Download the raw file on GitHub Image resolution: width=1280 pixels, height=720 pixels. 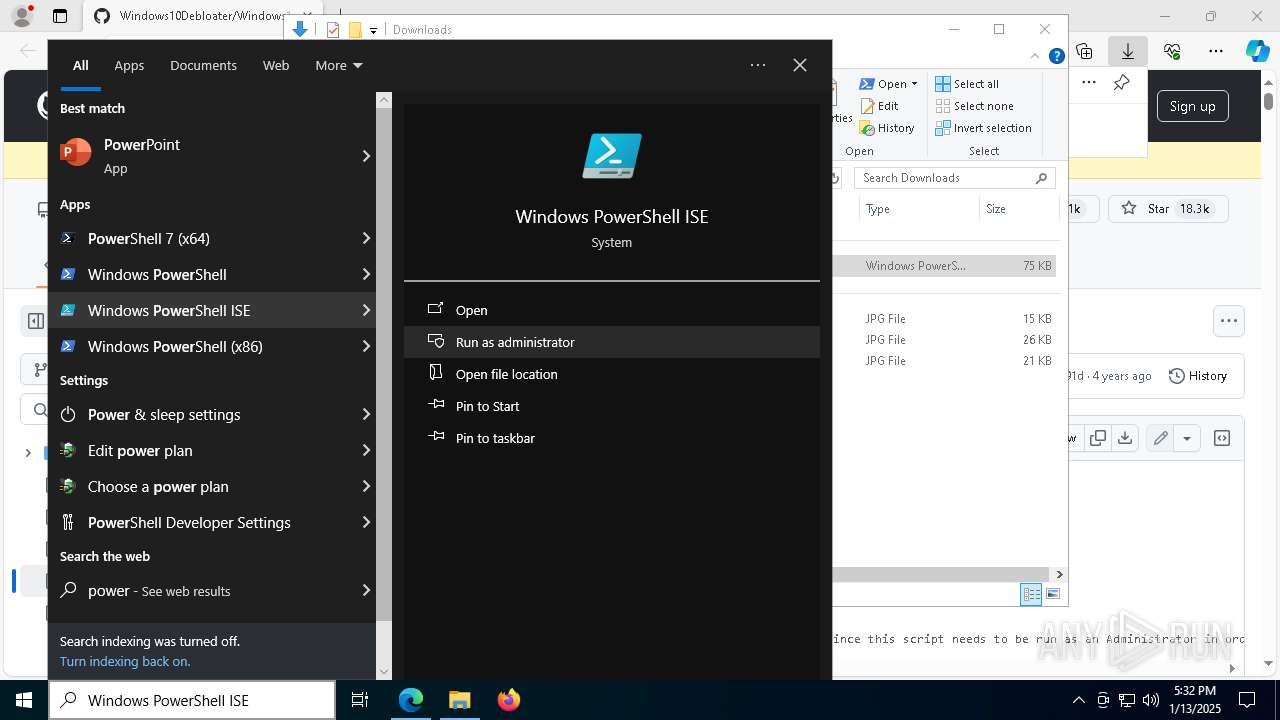pyautogui.click(x=1125, y=438)
